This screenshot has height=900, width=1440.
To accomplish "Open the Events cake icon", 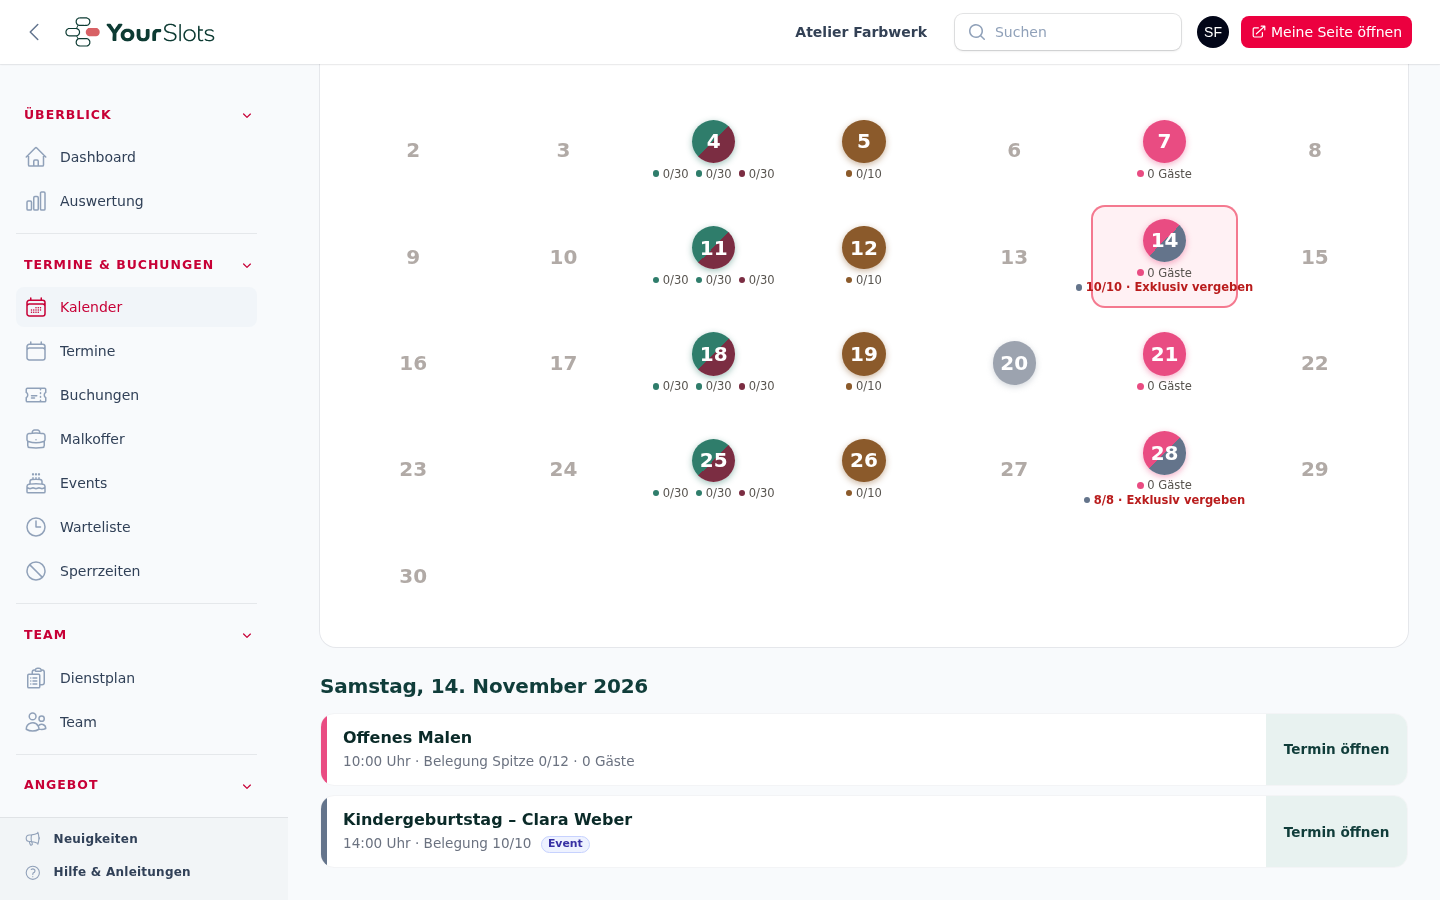I will (x=36, y=483).
